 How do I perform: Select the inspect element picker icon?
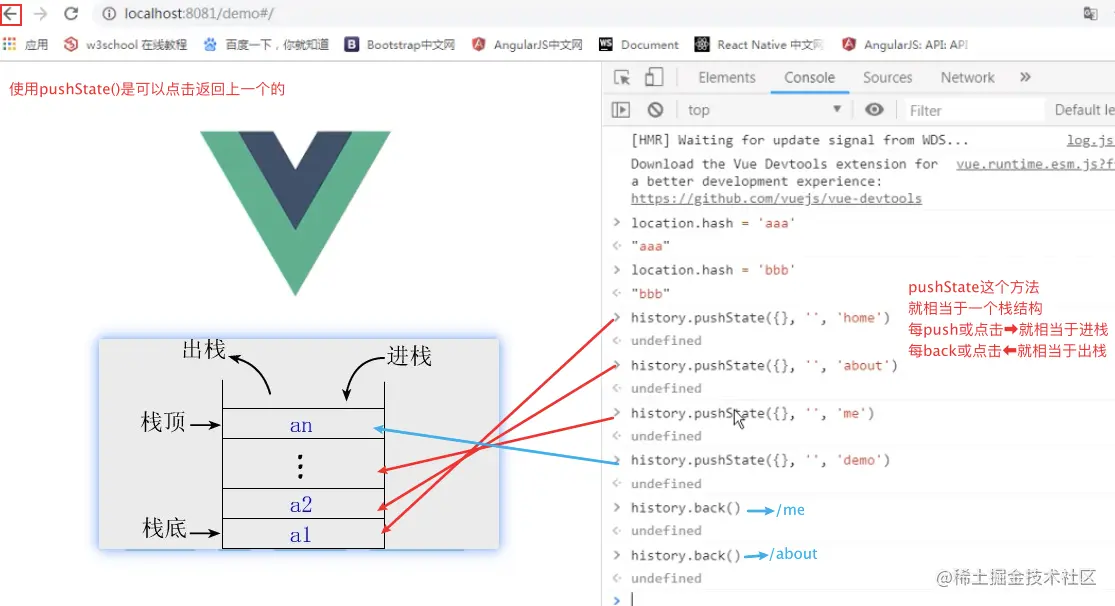pyautogui.click(x=622, y=78)
